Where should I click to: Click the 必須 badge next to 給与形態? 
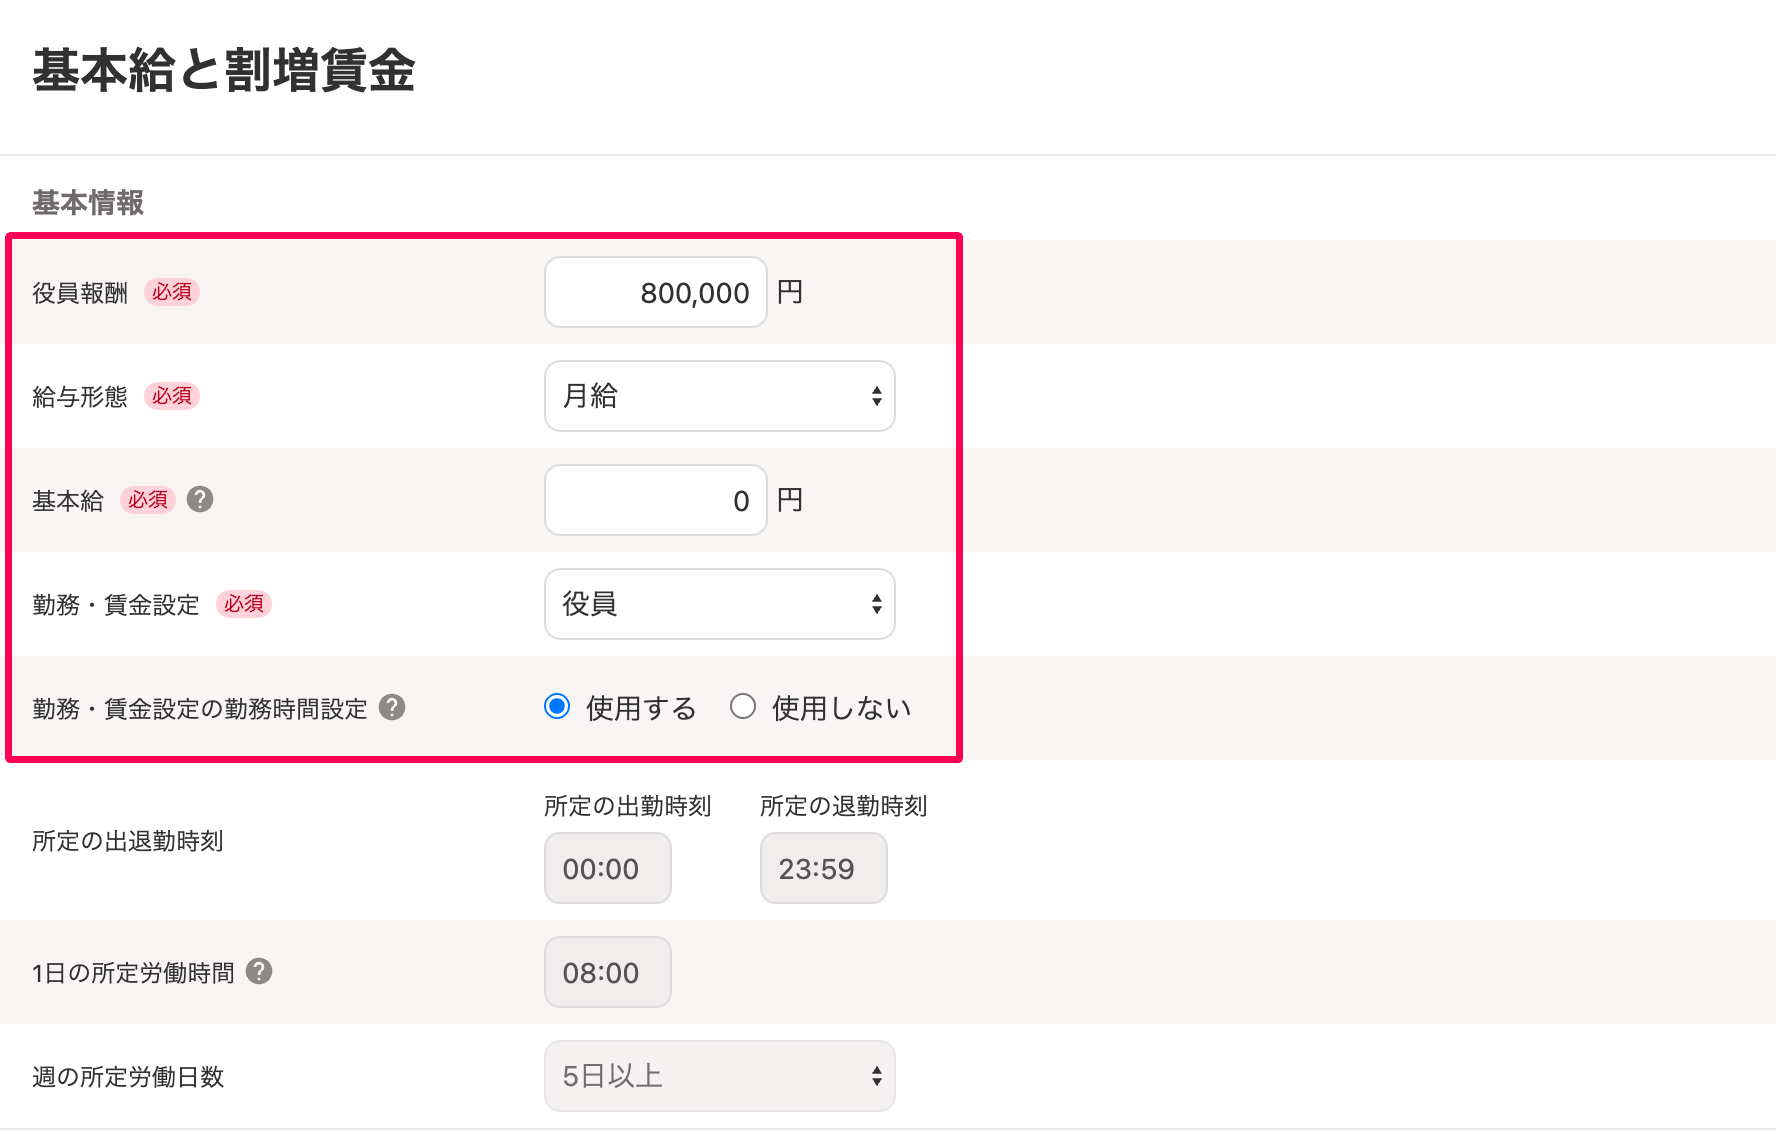click(172, 396)
